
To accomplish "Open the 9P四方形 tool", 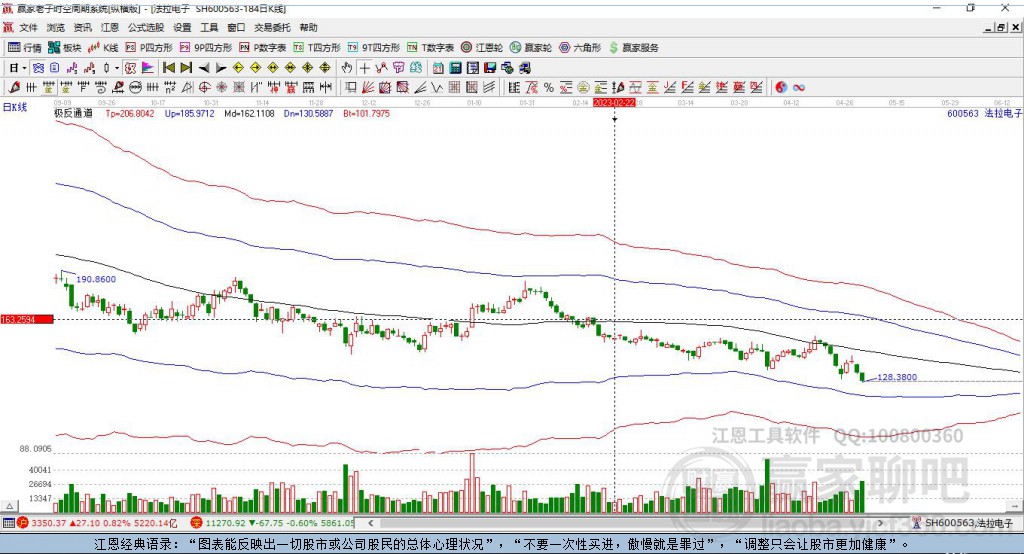I will [206, 48].
